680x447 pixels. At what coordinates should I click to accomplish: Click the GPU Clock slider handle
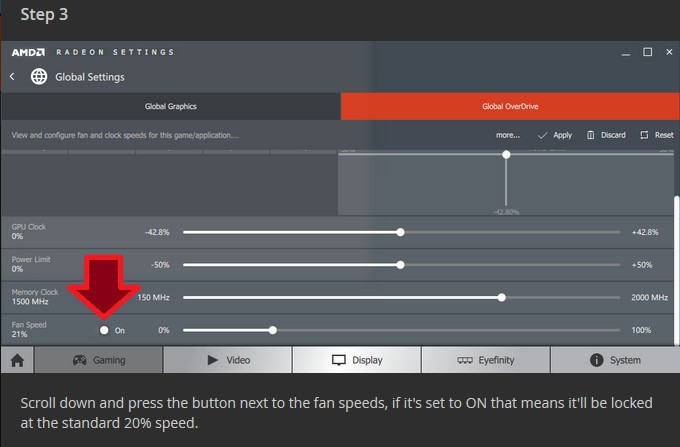click(401, 232)
